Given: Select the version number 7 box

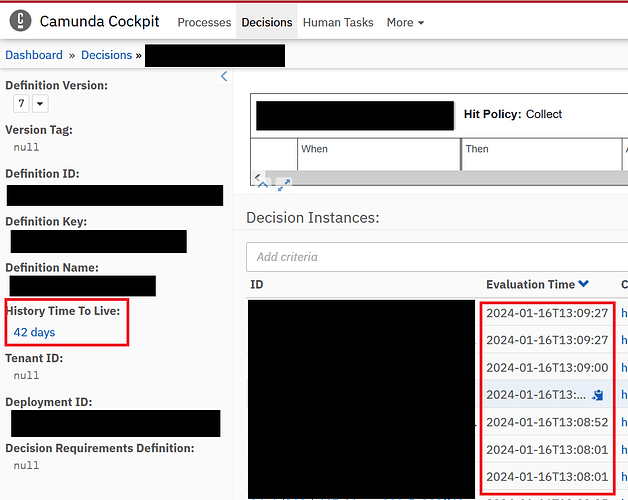Looking at the screenshot, I should pyautogui.click(x=21, y=103).
